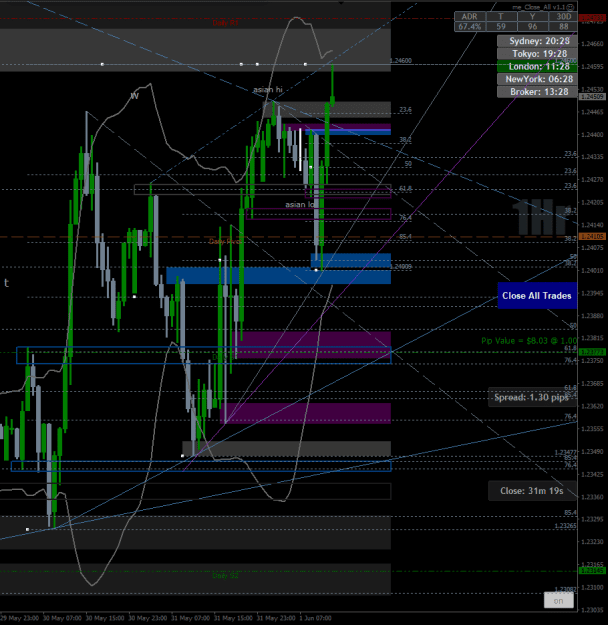Click the Spread: 1.30 pips label

pos(531,397)
